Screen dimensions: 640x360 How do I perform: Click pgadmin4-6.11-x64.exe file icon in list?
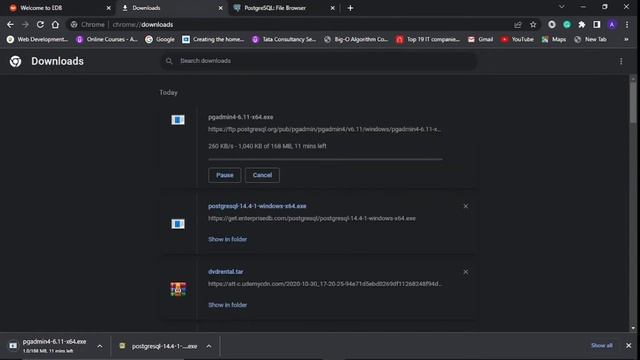[178, 120]
